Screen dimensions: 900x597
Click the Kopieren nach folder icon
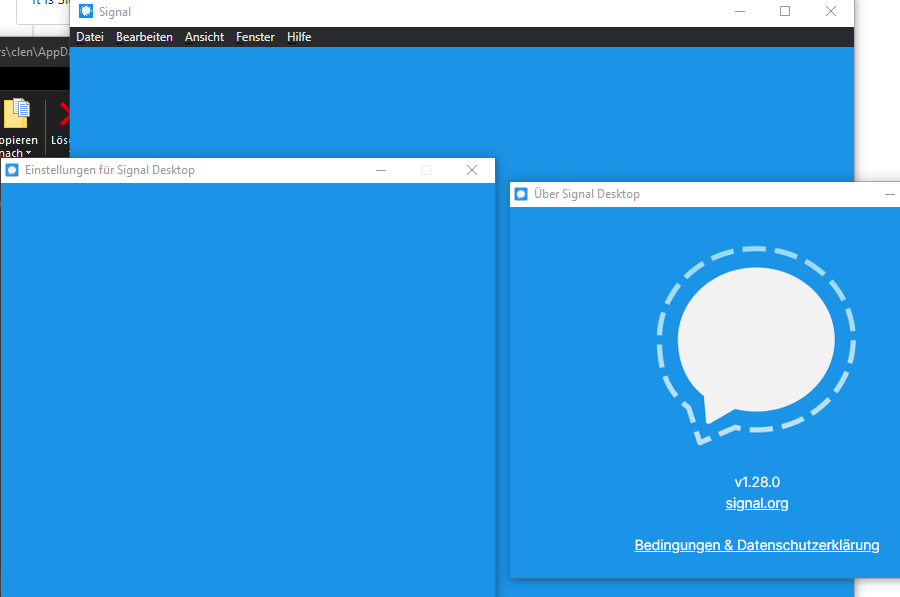(x=15, y=115)
